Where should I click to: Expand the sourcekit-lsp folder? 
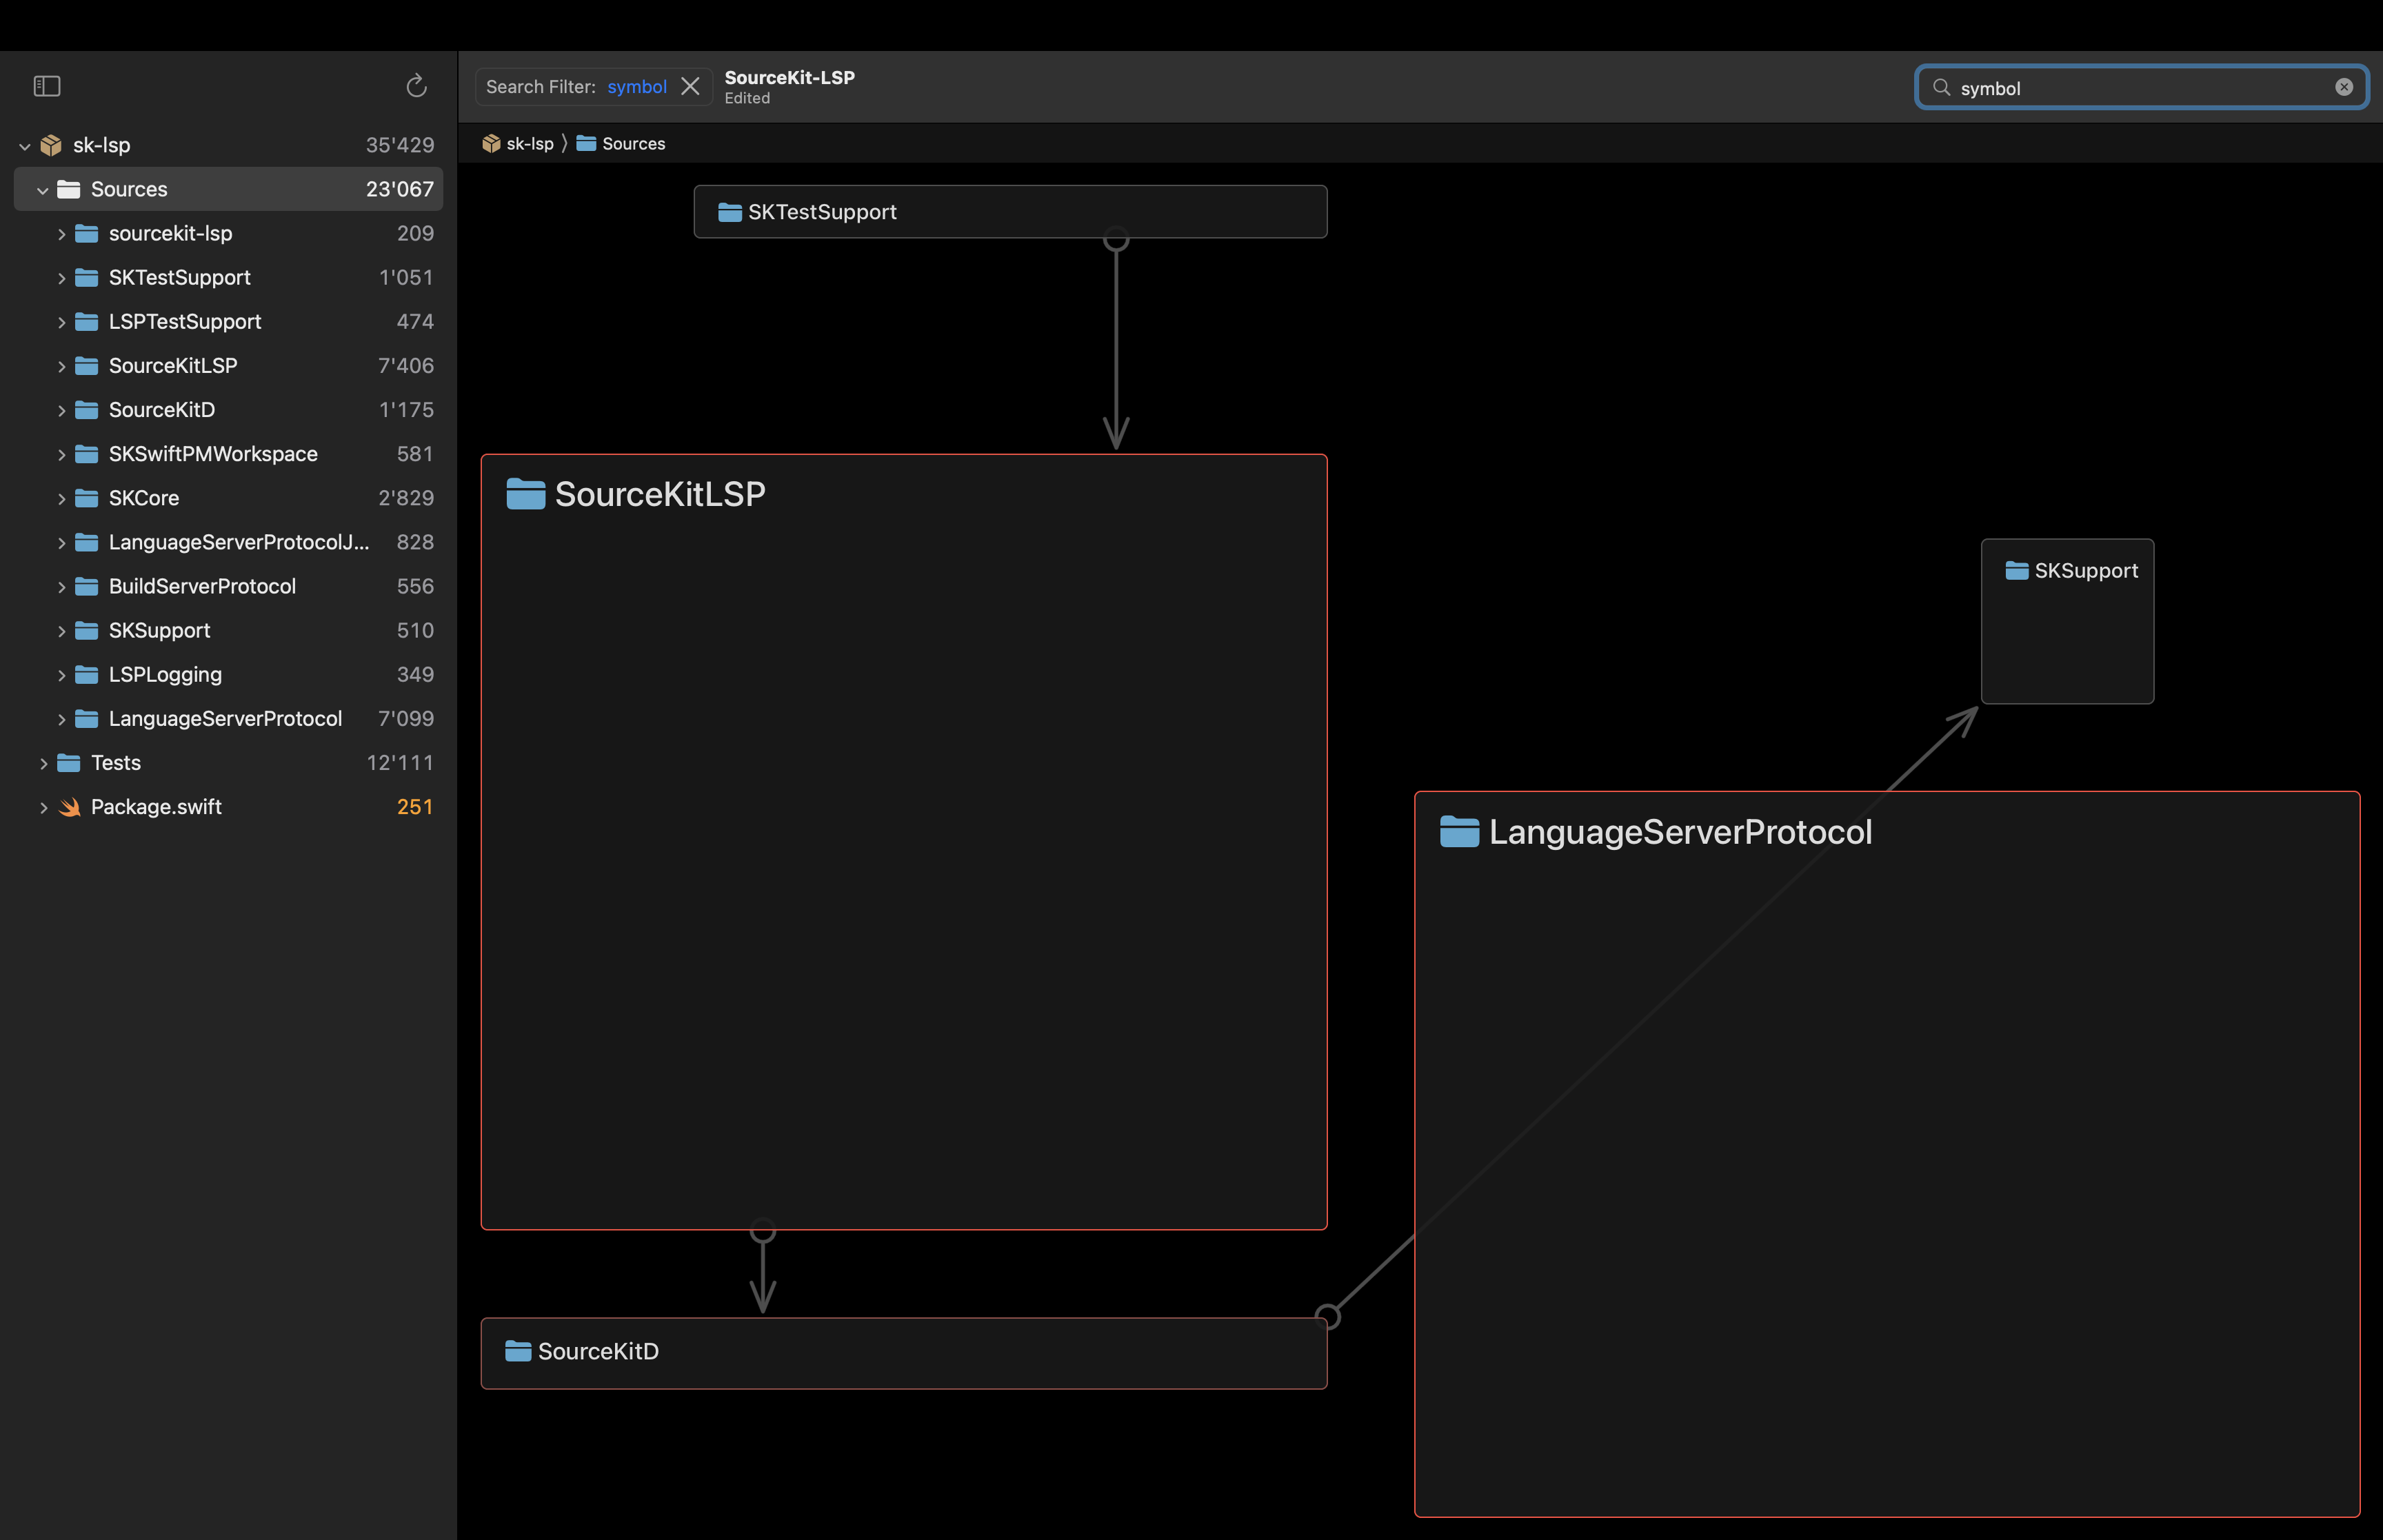(61, 234)
